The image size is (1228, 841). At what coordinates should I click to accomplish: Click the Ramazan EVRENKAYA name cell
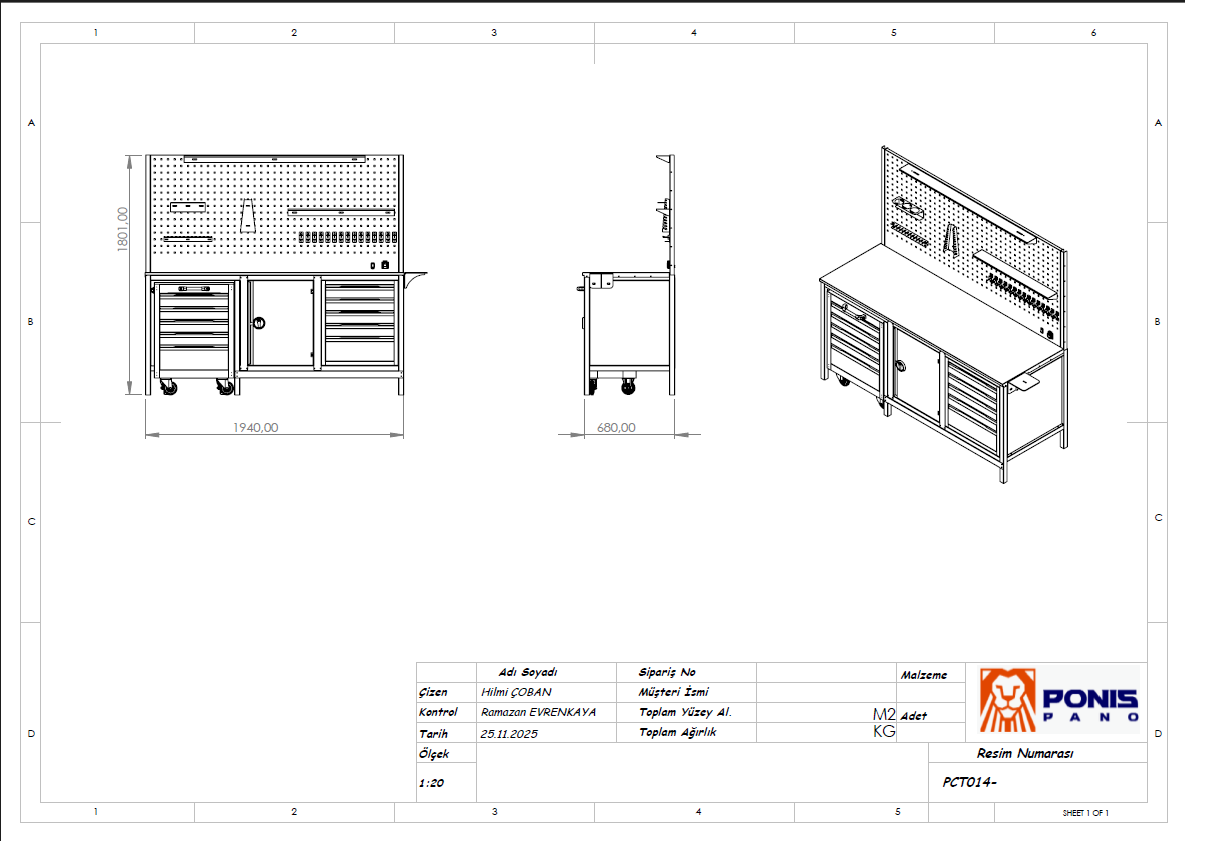click(538, 712)
